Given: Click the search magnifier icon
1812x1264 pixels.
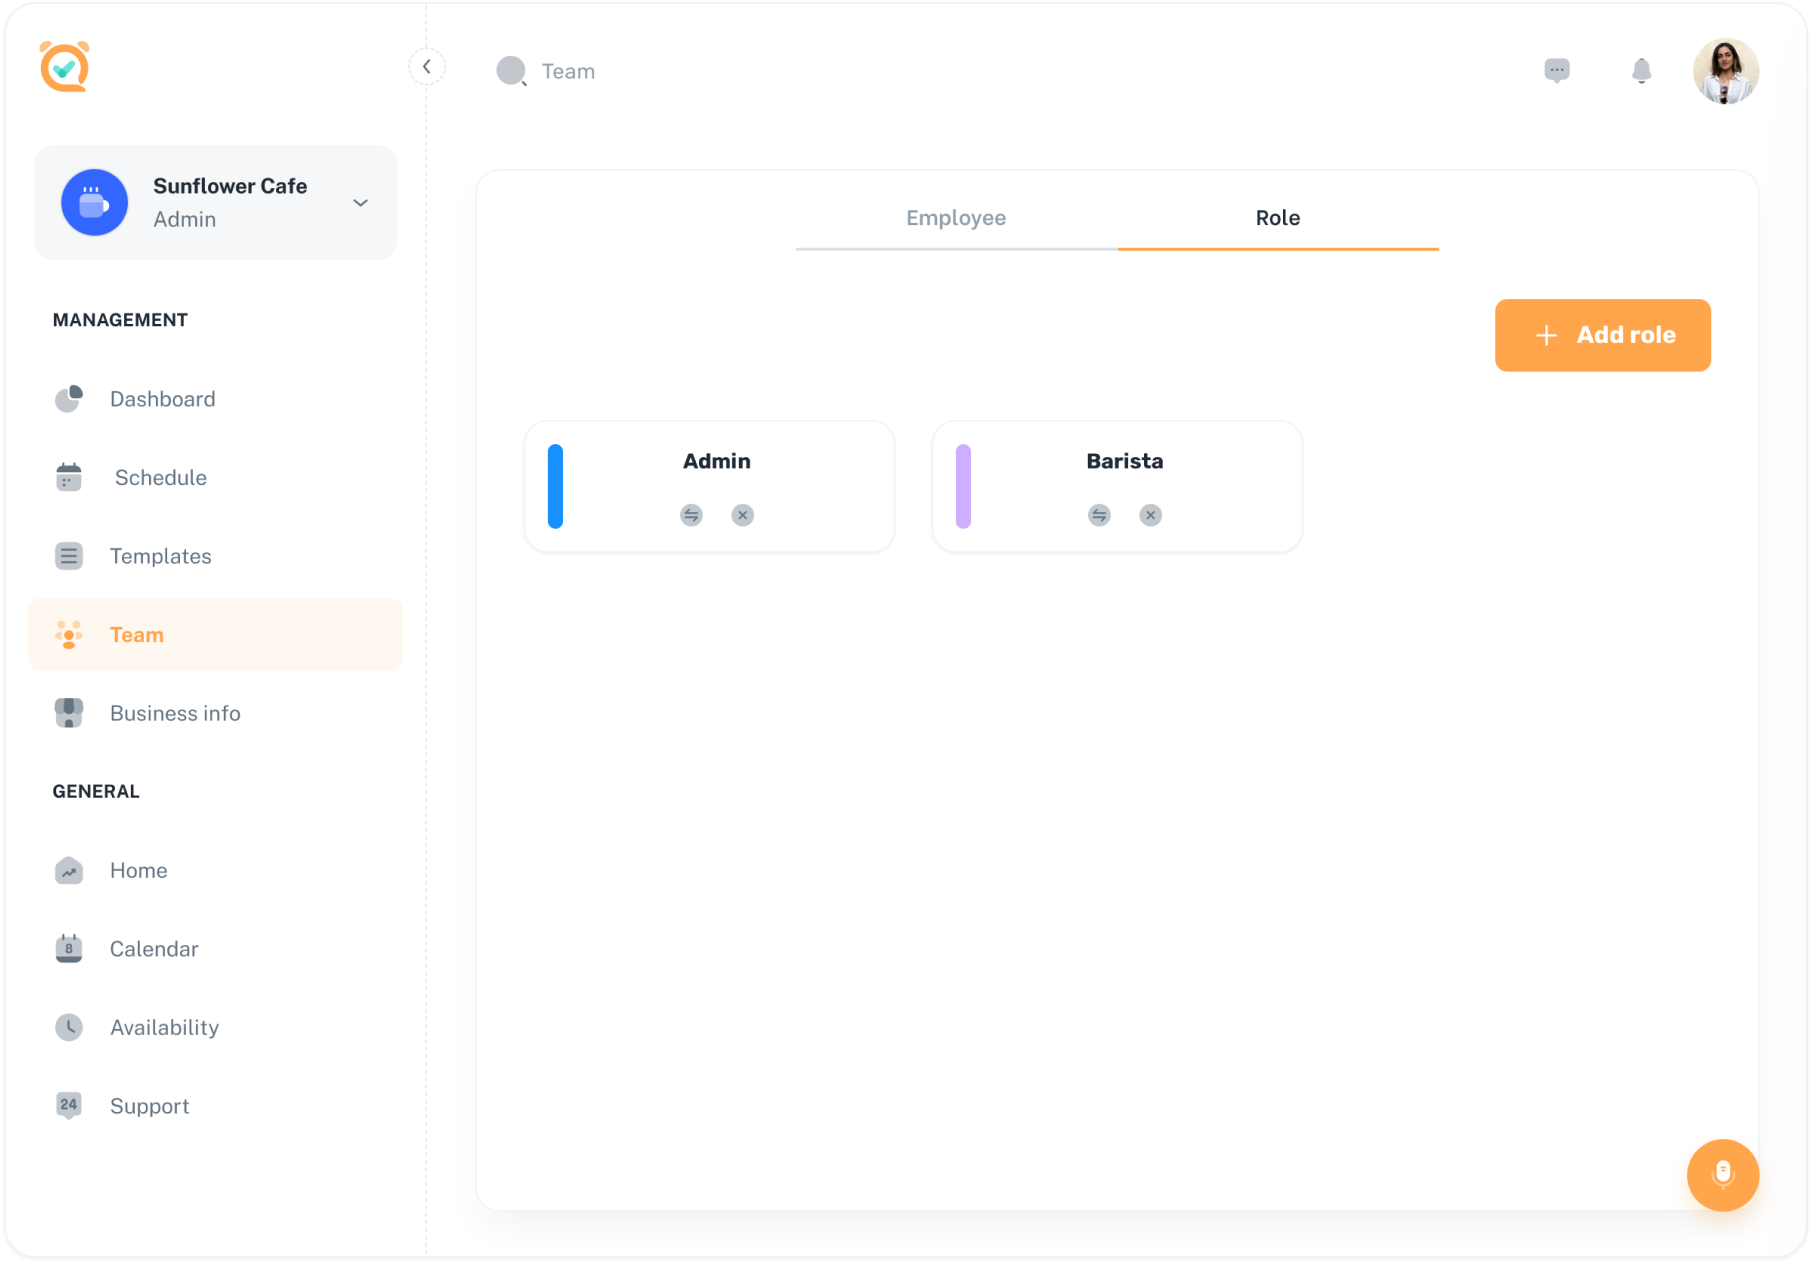Looking at the screenshot, I should point(512,71).
